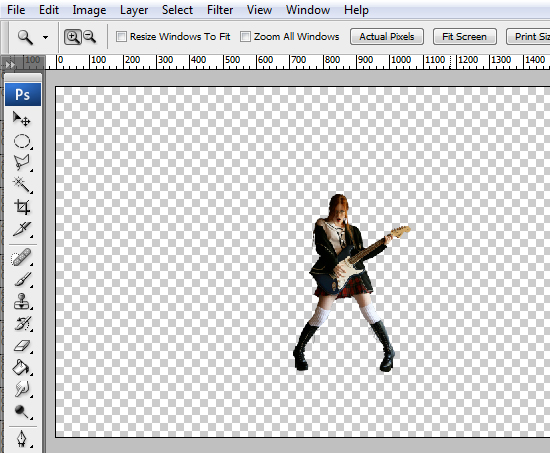Open the Layer menu
The width and height of the screenshot is (550, 453).
coord(134,10)
